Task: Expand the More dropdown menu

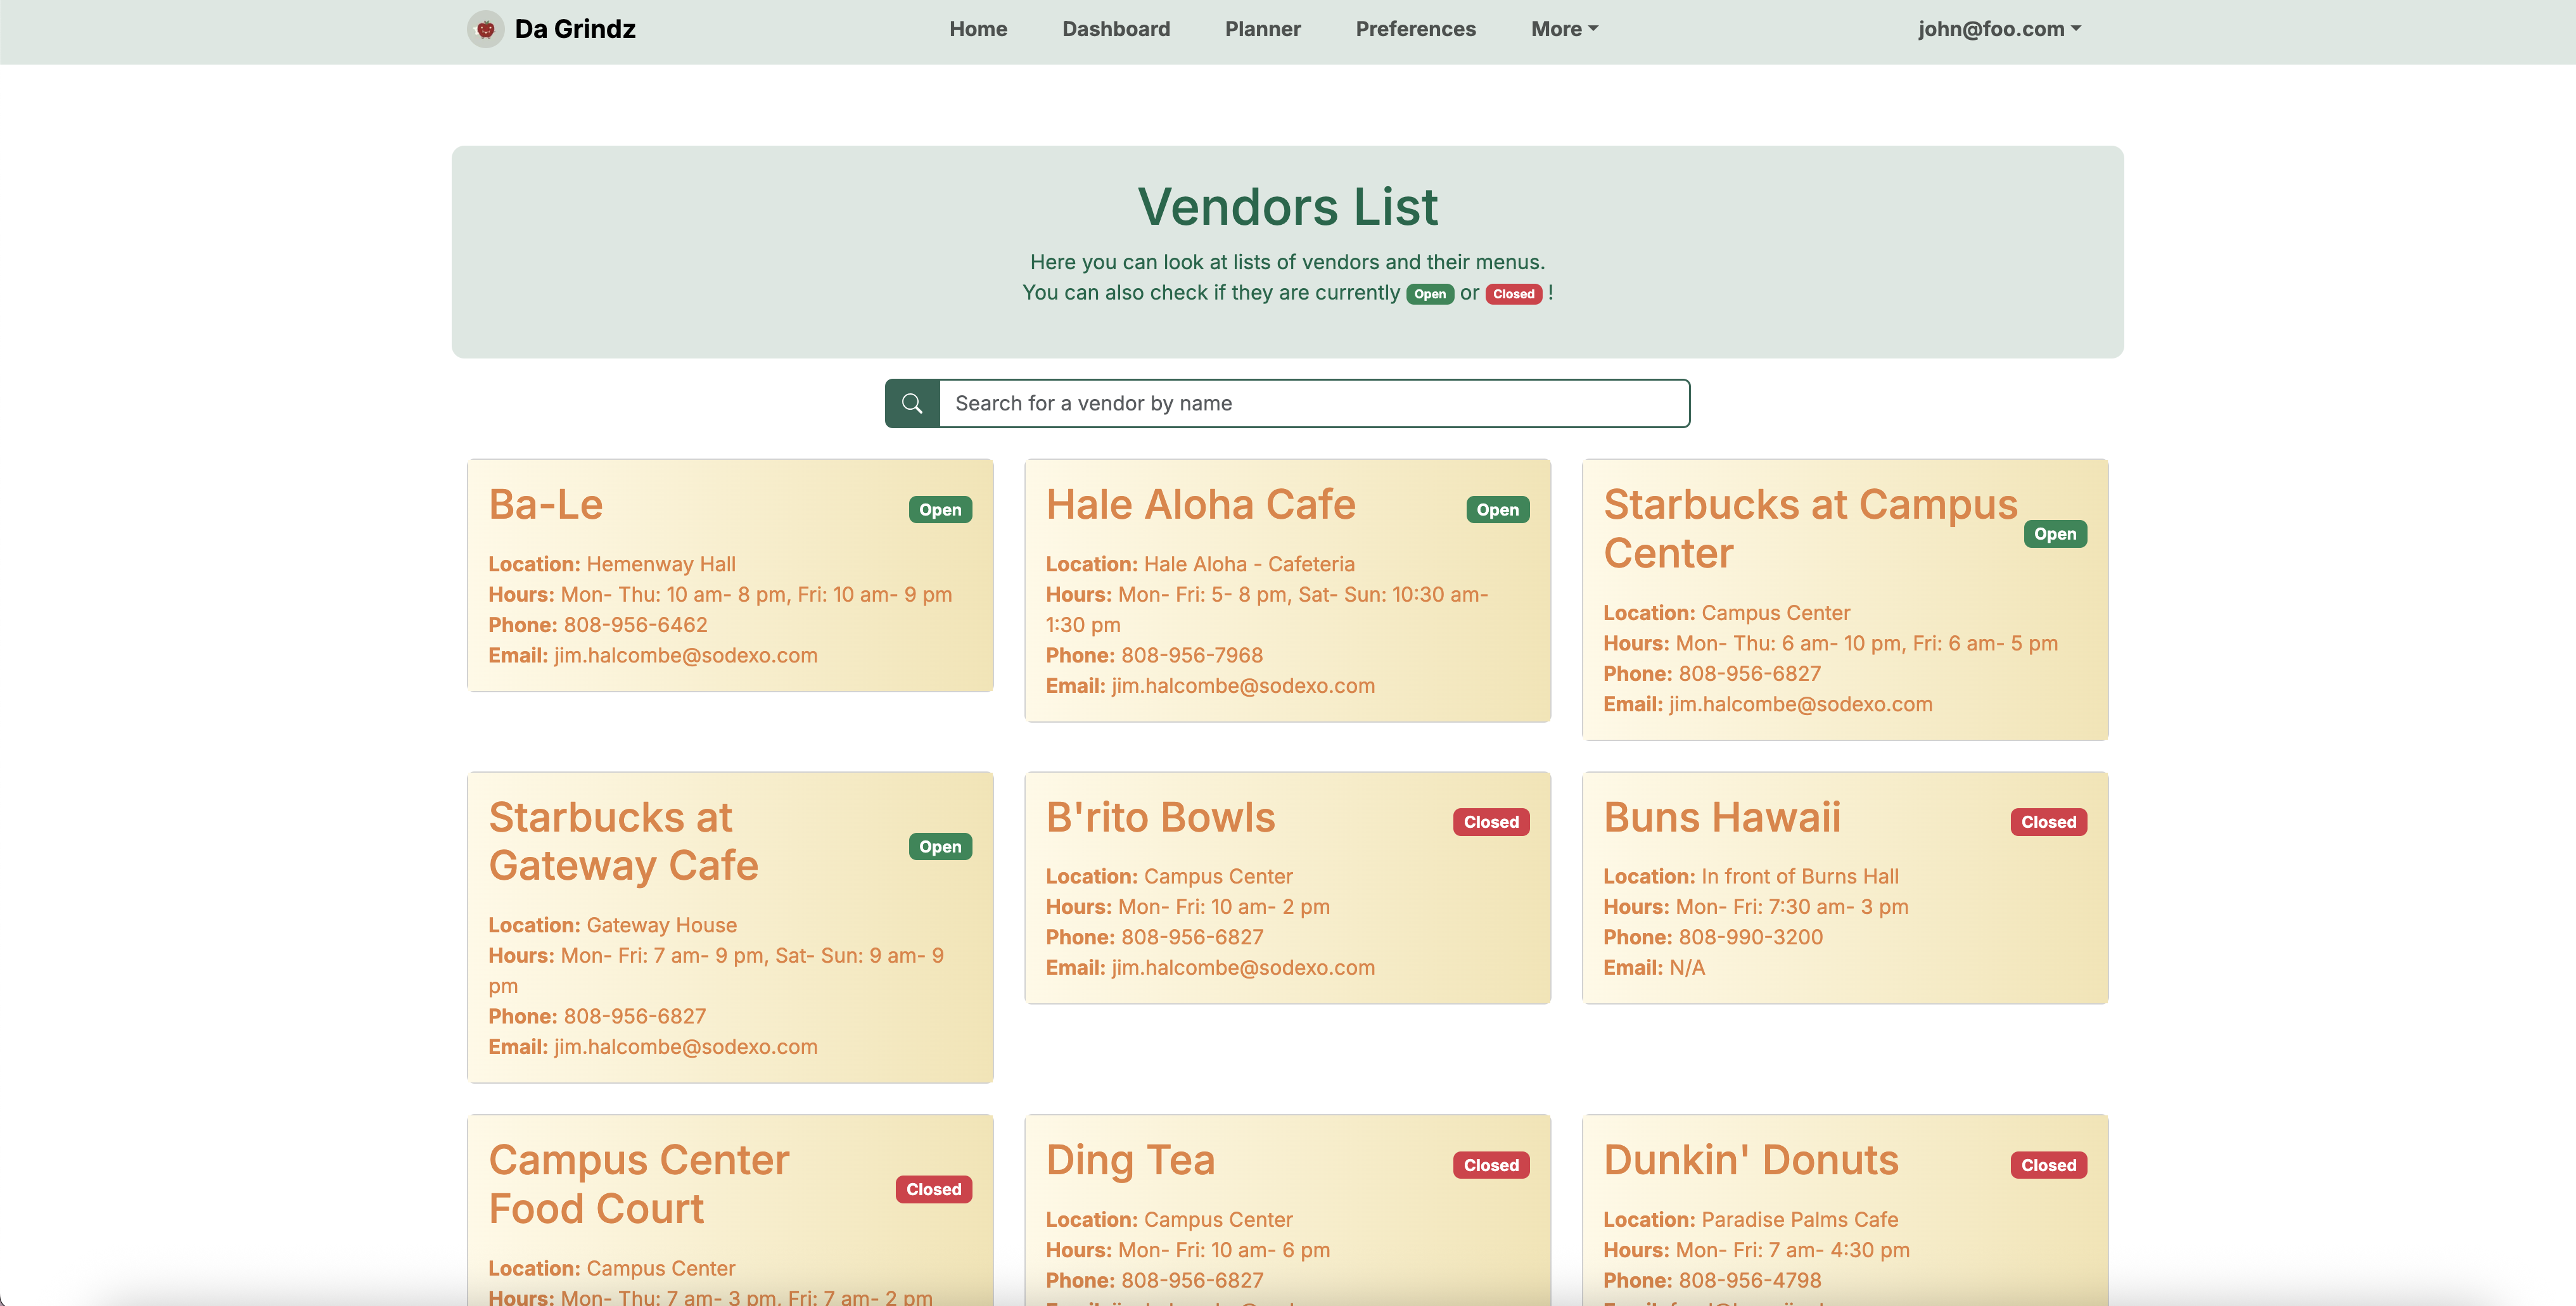Action: (x=1564, y=29)
